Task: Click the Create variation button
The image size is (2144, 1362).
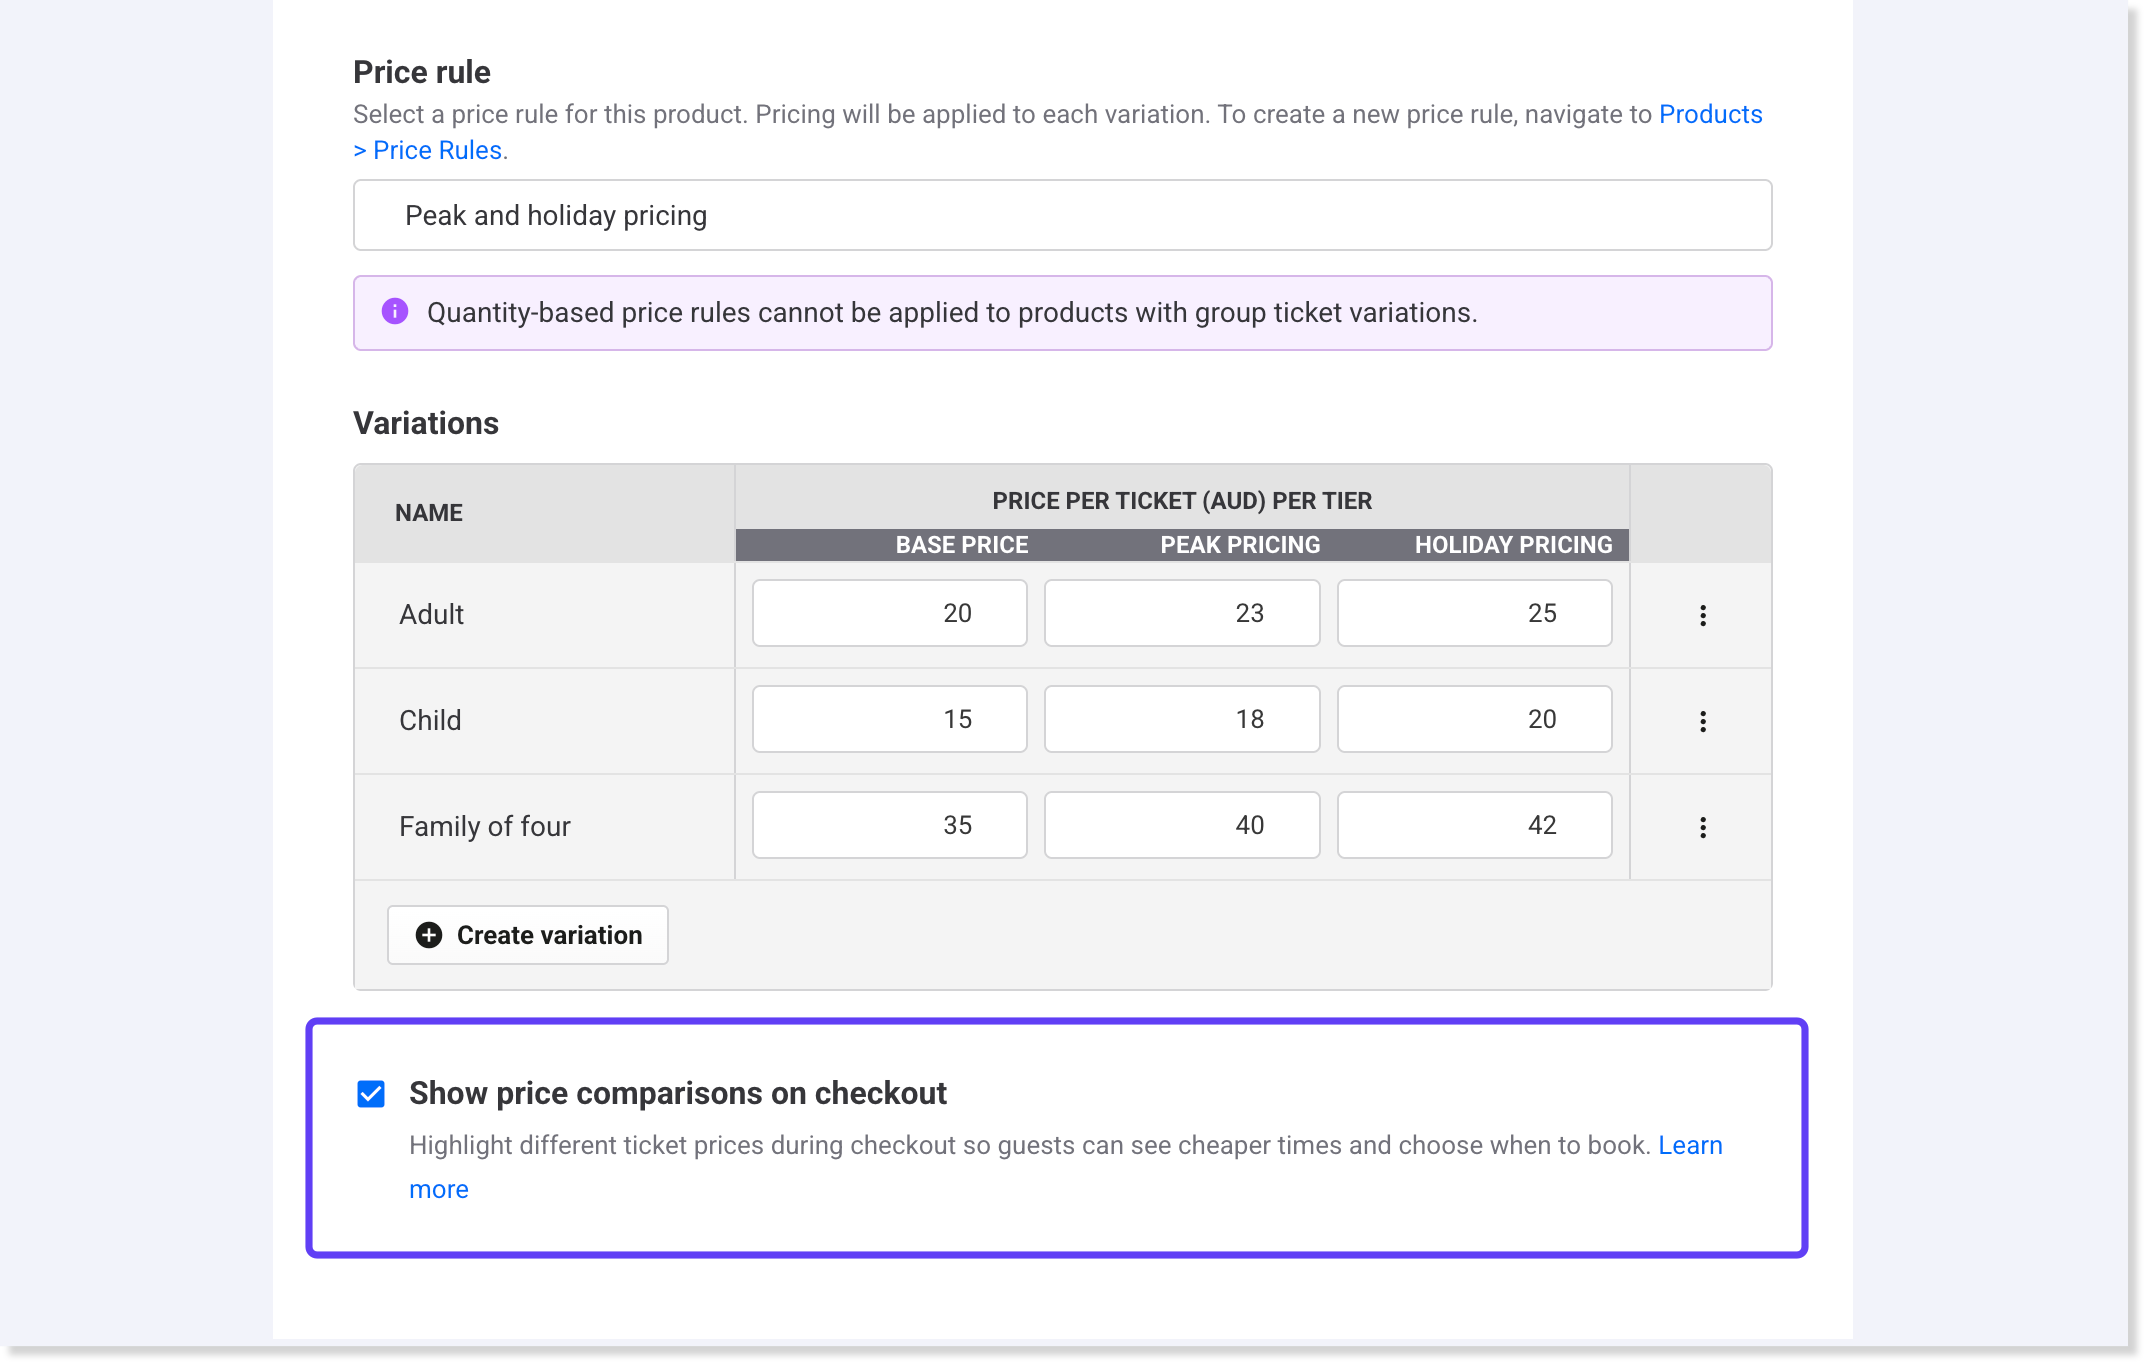Action: 528,935
